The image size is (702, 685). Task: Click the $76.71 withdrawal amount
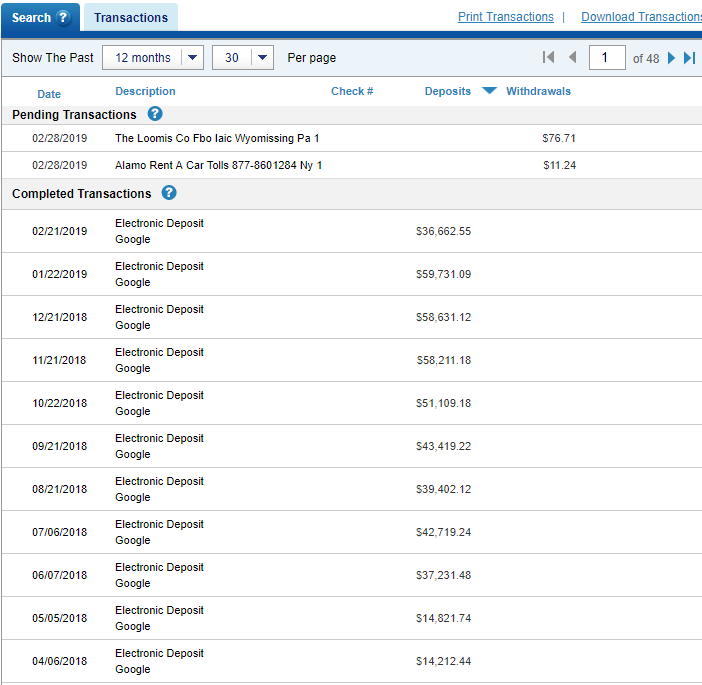pos(559,138)
